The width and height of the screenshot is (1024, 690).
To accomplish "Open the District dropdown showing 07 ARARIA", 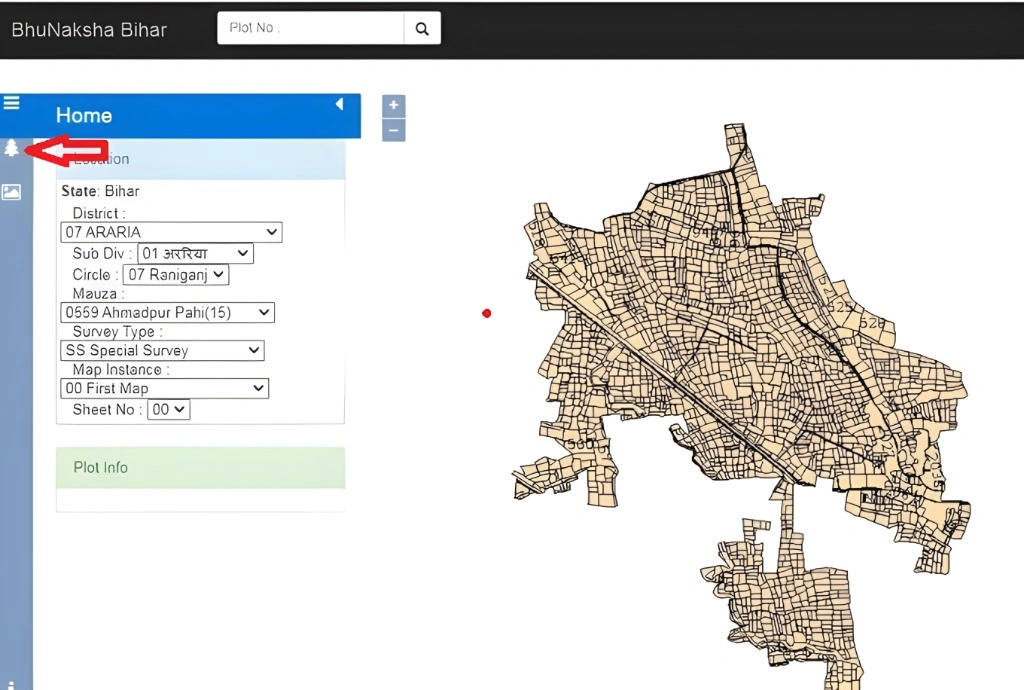I will 171,232.
